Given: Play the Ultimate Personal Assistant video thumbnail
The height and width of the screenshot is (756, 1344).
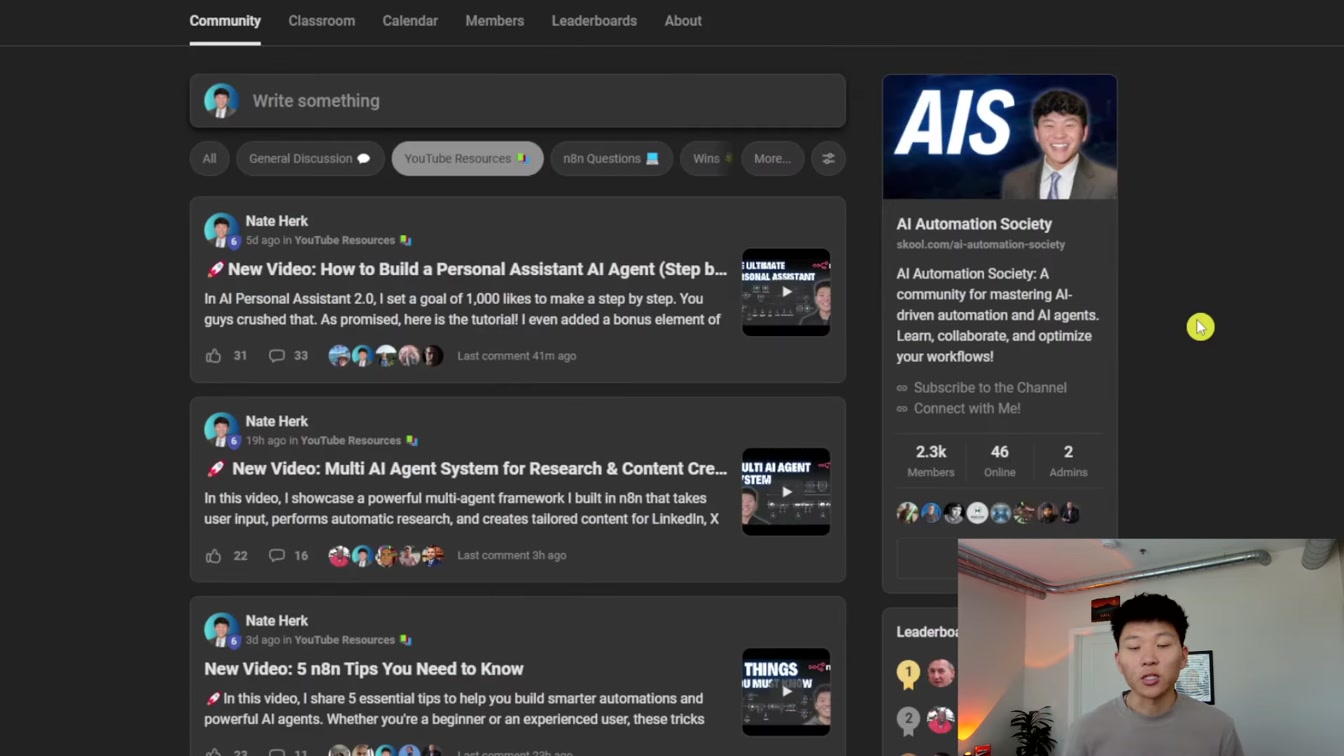Looking at the screenshot, I should tap(786, 292).
